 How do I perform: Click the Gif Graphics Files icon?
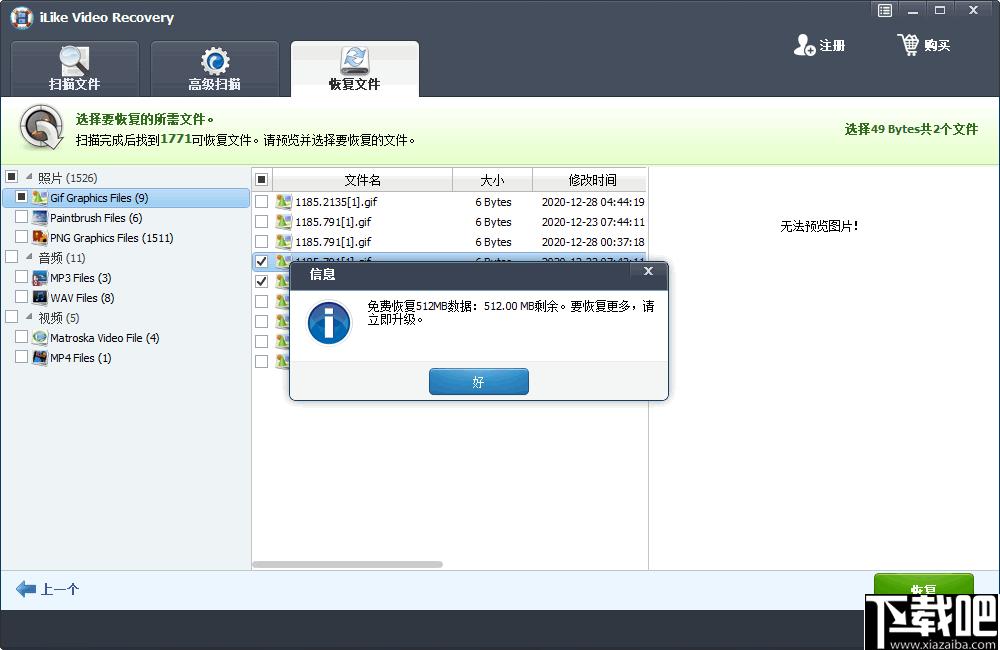tap(40, 198)
